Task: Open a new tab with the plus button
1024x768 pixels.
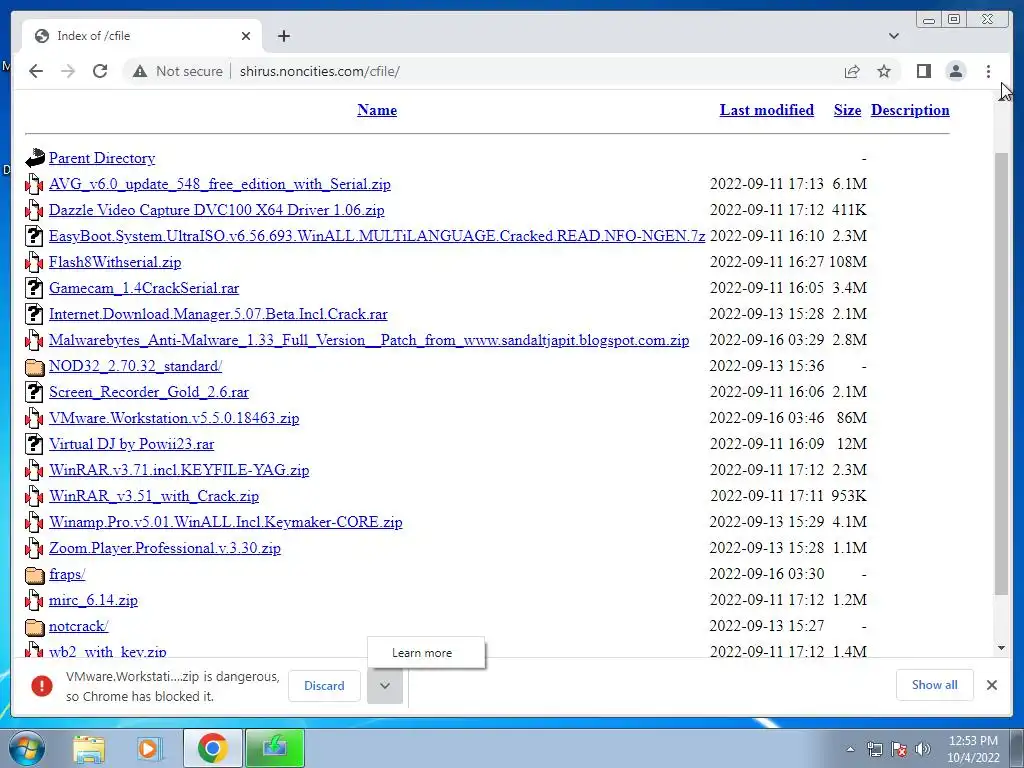Action: pyautogui.click(x=283, y=36)
